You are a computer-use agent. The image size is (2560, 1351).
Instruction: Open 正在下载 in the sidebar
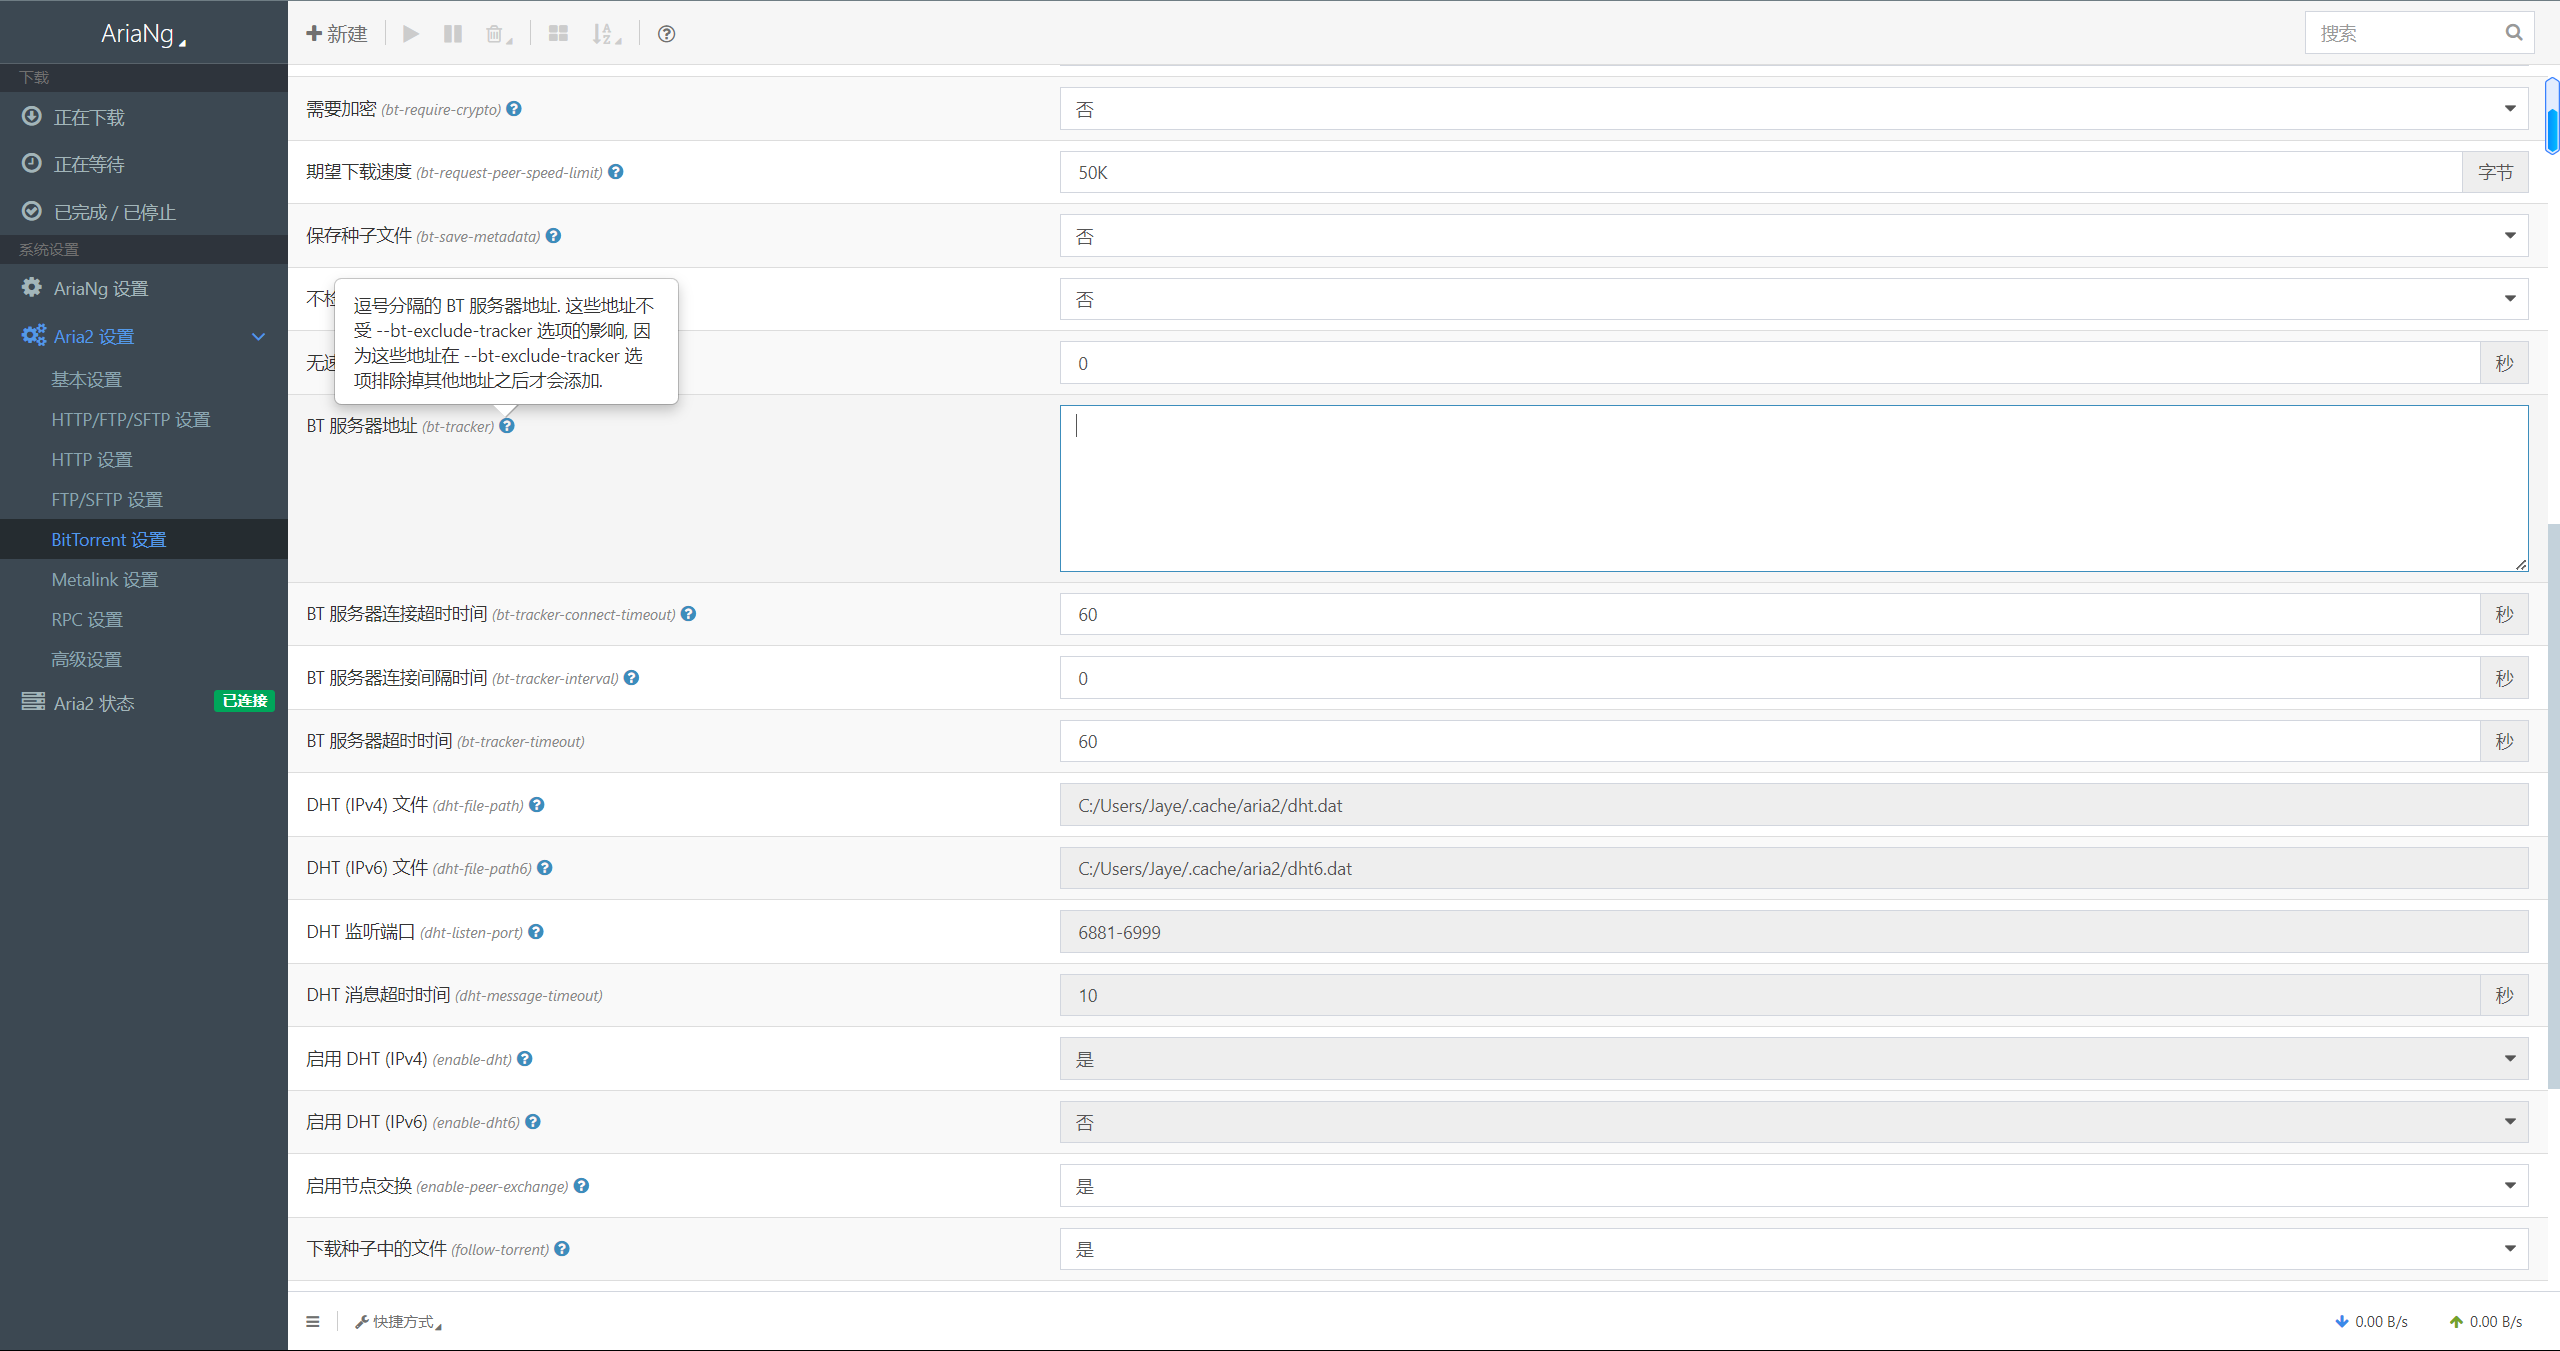pos(144,117)
